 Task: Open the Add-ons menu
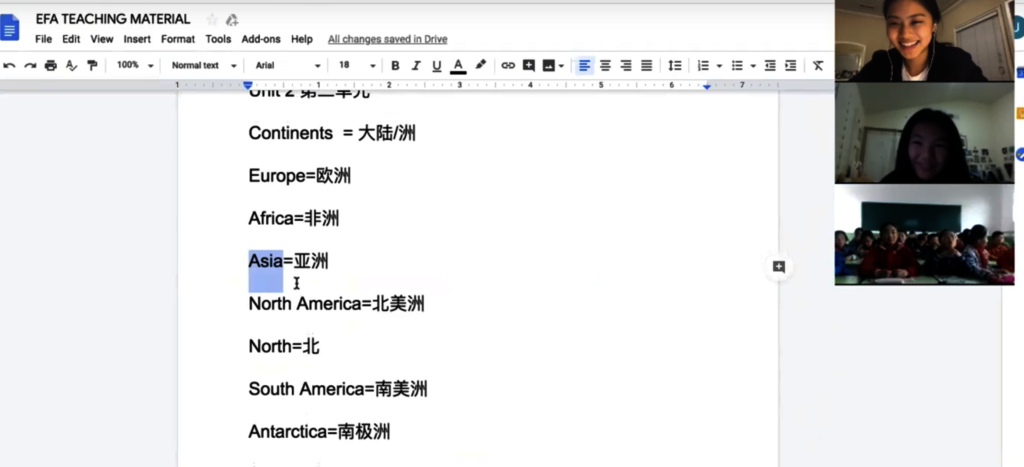261,39
